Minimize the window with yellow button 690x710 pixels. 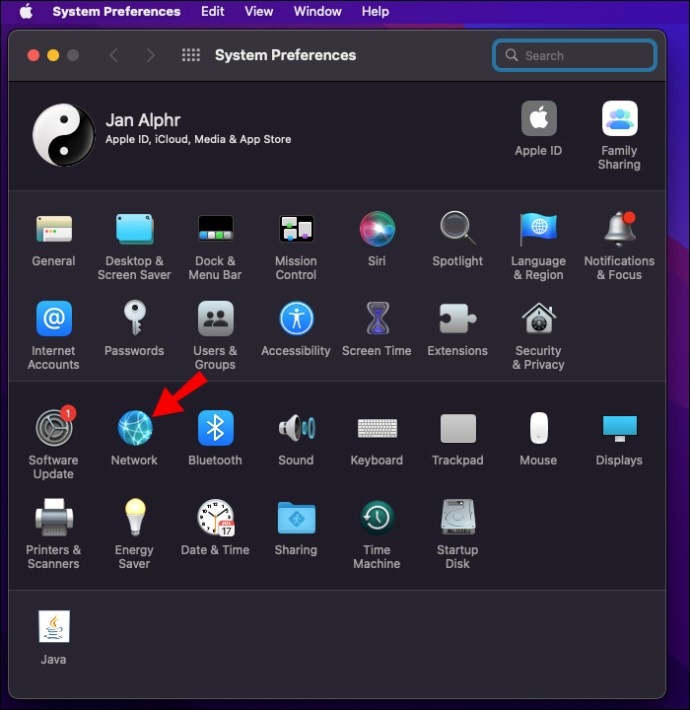53,55
